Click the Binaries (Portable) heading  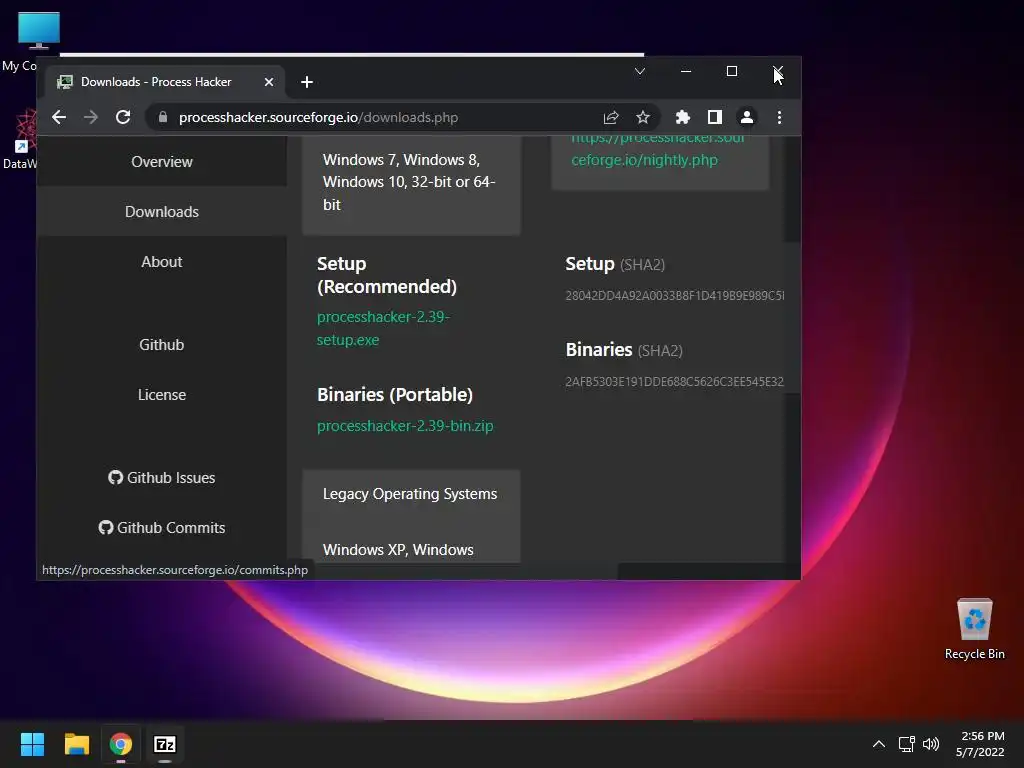tap(394, 394)
